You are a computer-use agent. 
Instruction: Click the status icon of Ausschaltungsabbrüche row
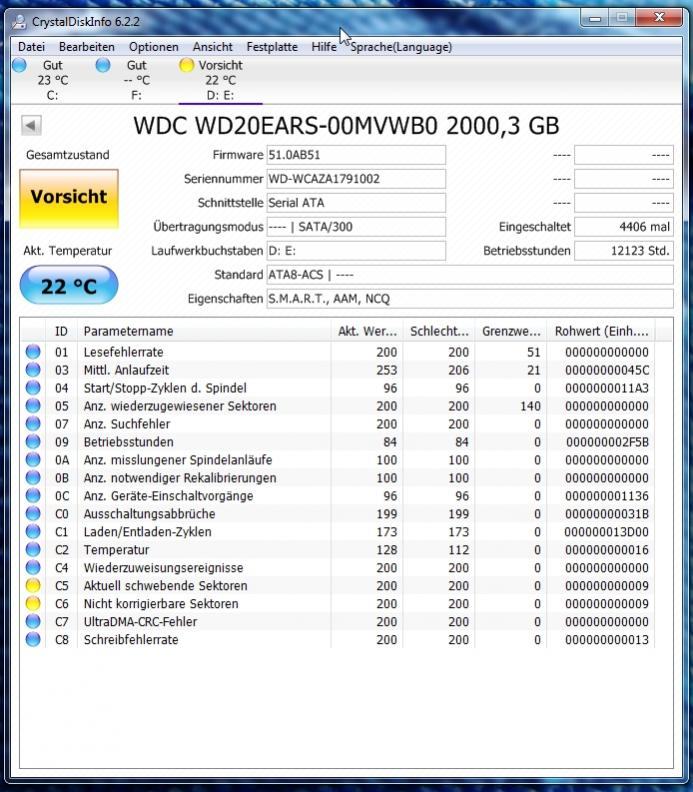pos(33,513)
